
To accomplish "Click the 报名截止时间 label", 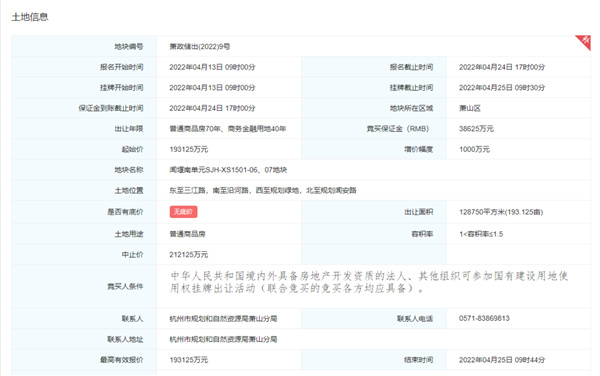I will (411, 67).
